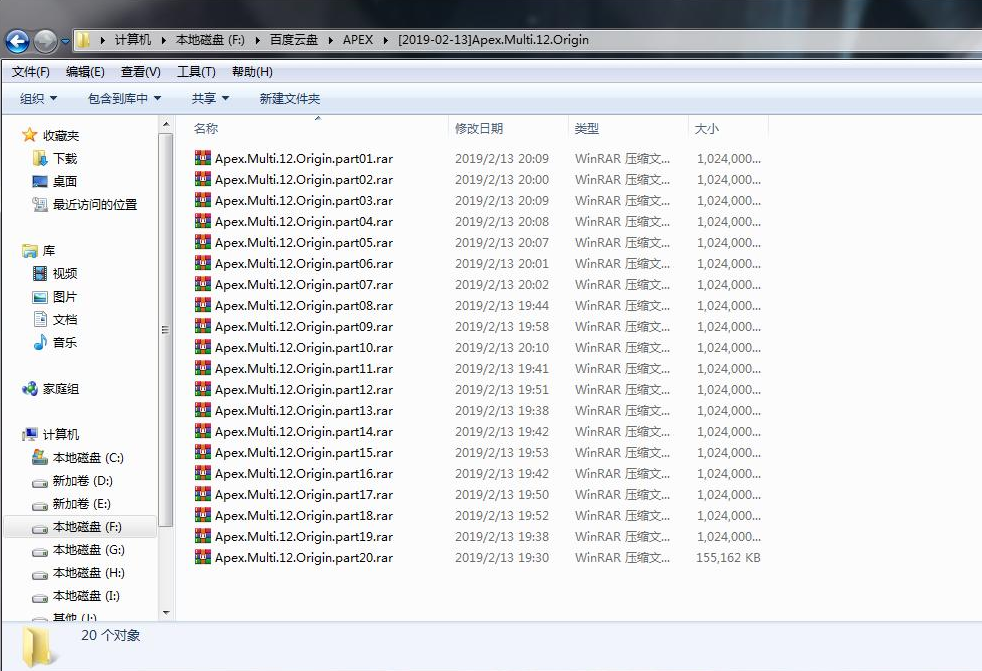Click the RAR icon of part01.rar
Viewport: 982px width, 671px height.
point(202,157)
